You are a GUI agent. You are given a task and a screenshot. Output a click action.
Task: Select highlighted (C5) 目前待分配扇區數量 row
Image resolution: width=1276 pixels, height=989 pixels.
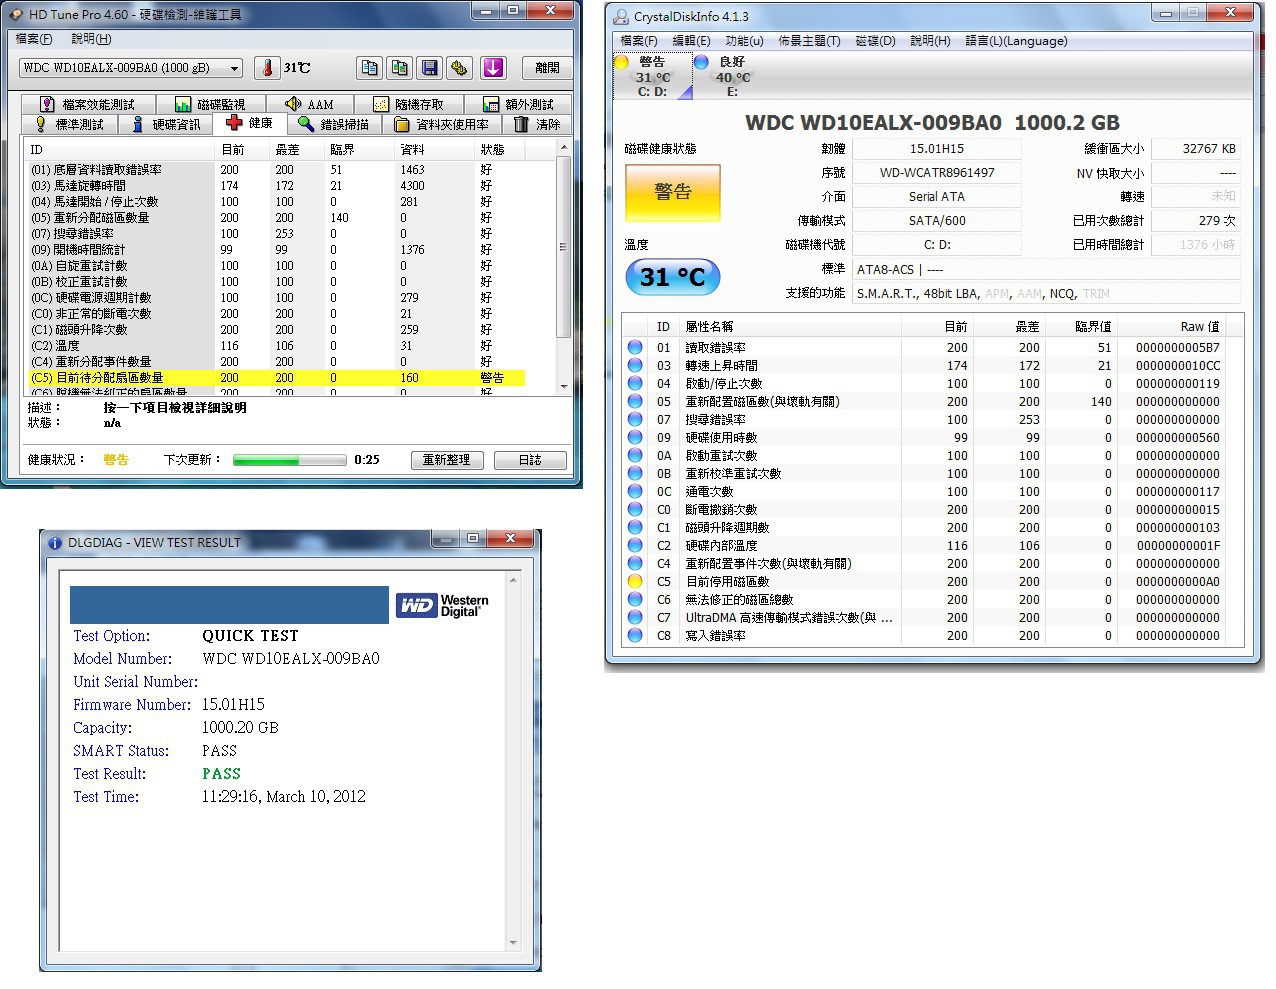pyautogui.click(x=277, y=378)
